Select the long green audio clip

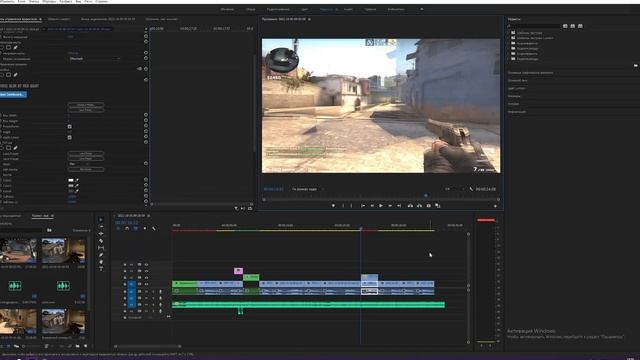(308, 304)
